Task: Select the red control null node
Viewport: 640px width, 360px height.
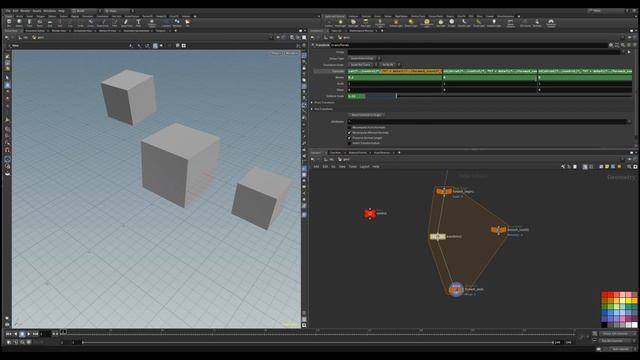Action: point(370,213)
